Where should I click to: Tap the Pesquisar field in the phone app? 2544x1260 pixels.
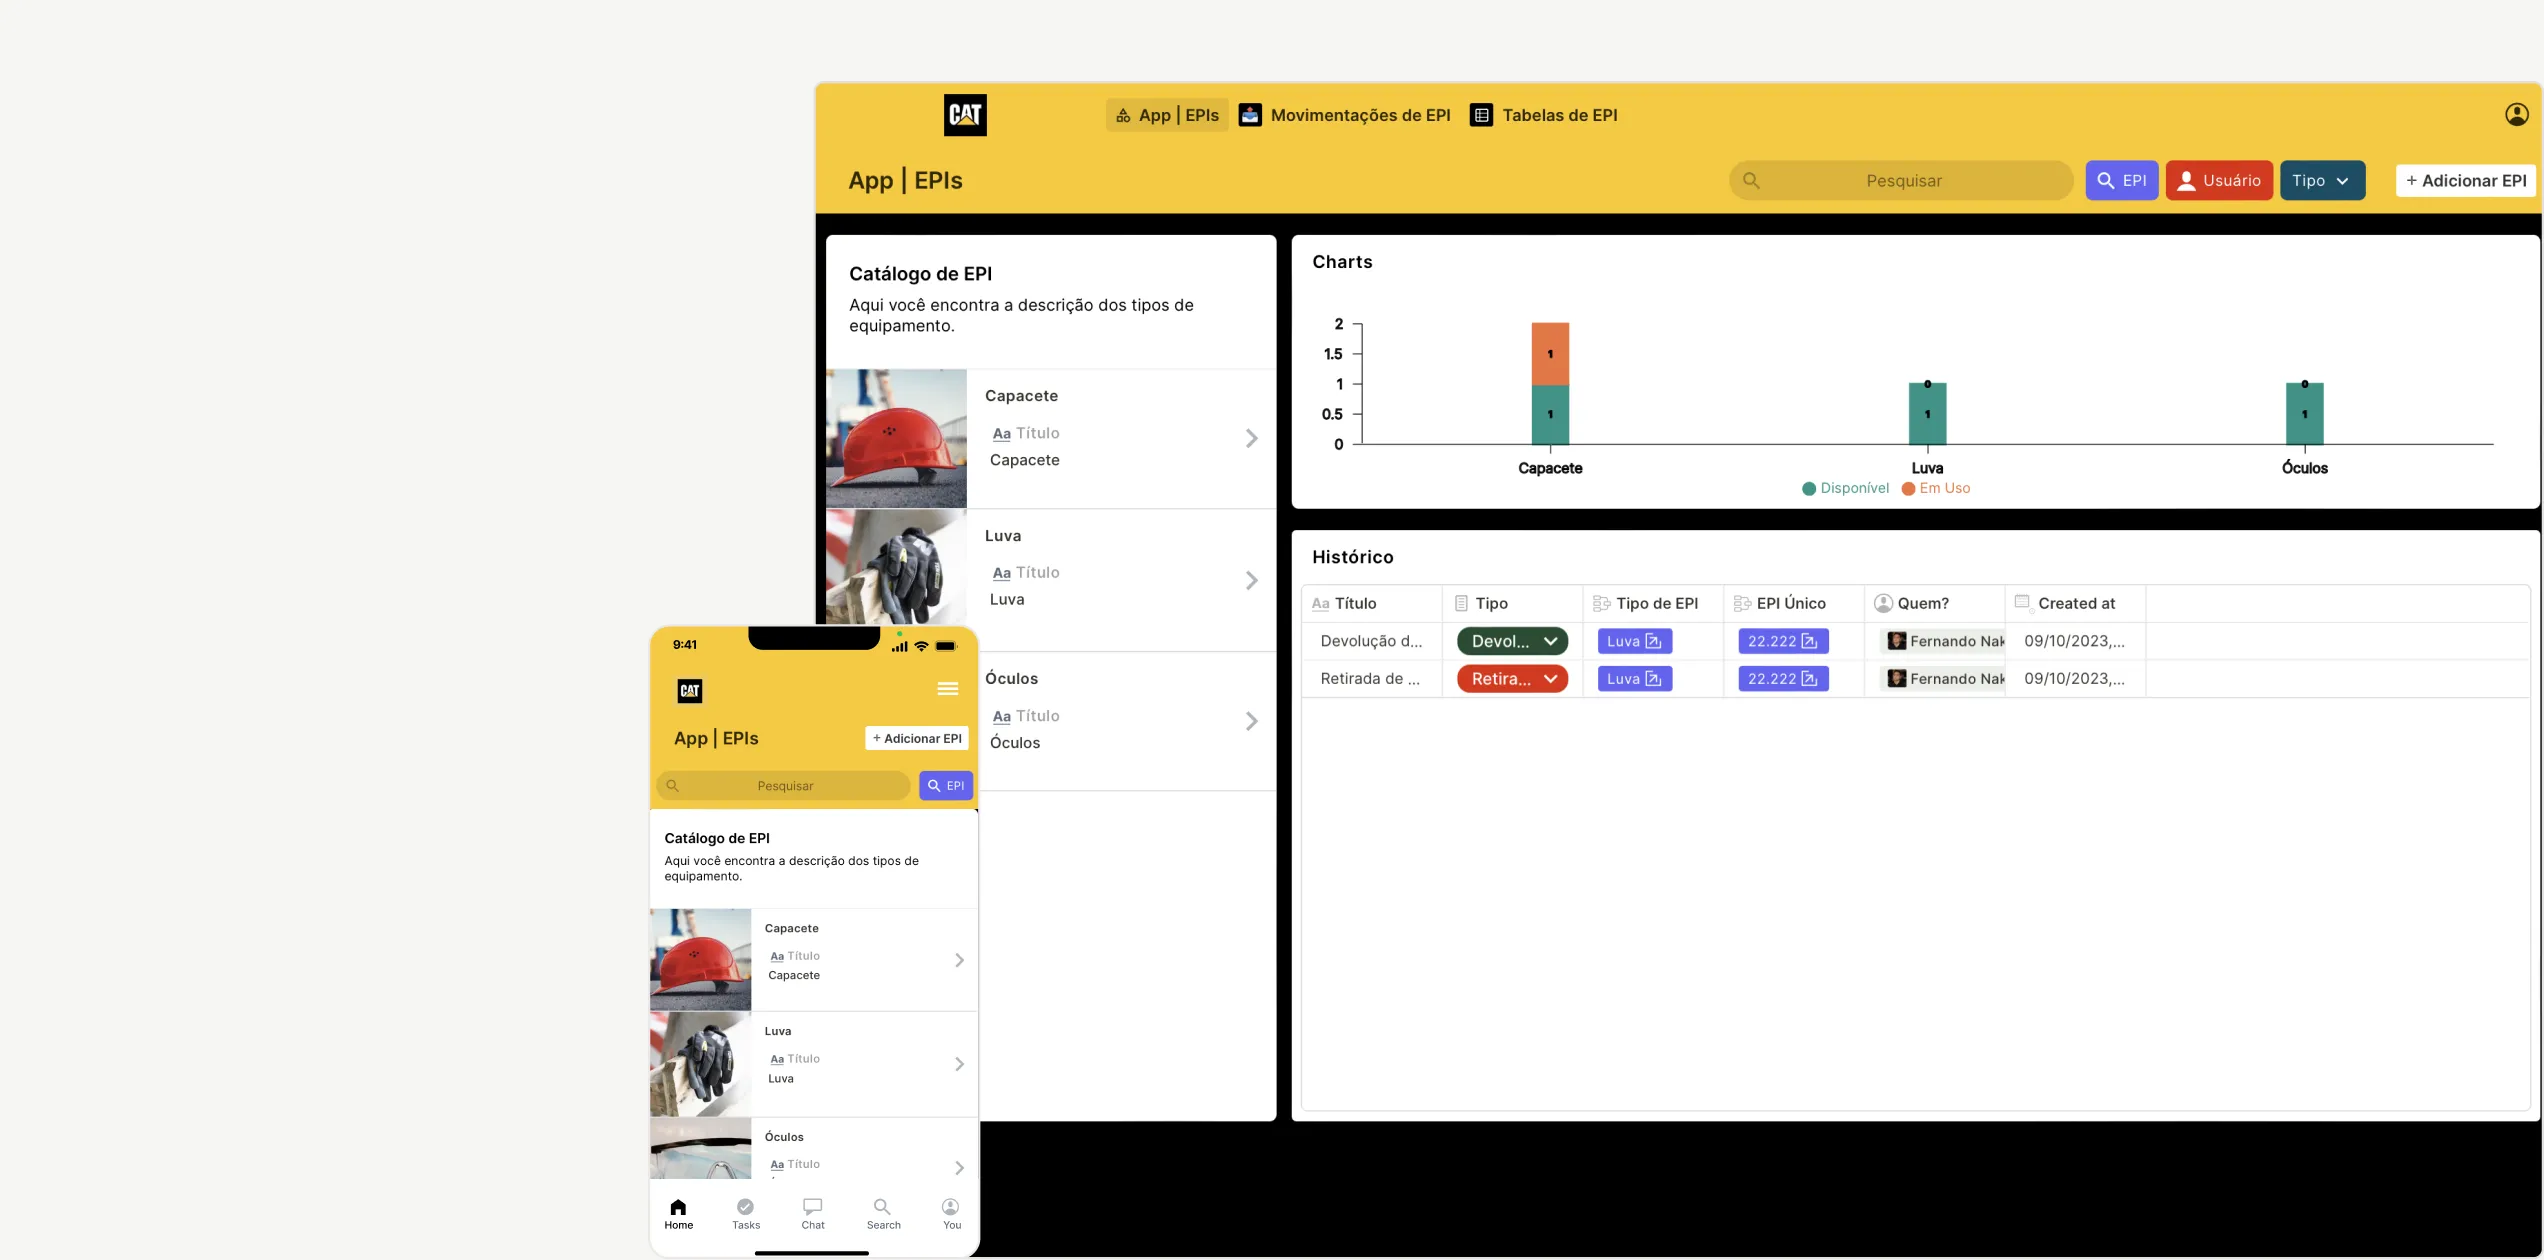783,785
